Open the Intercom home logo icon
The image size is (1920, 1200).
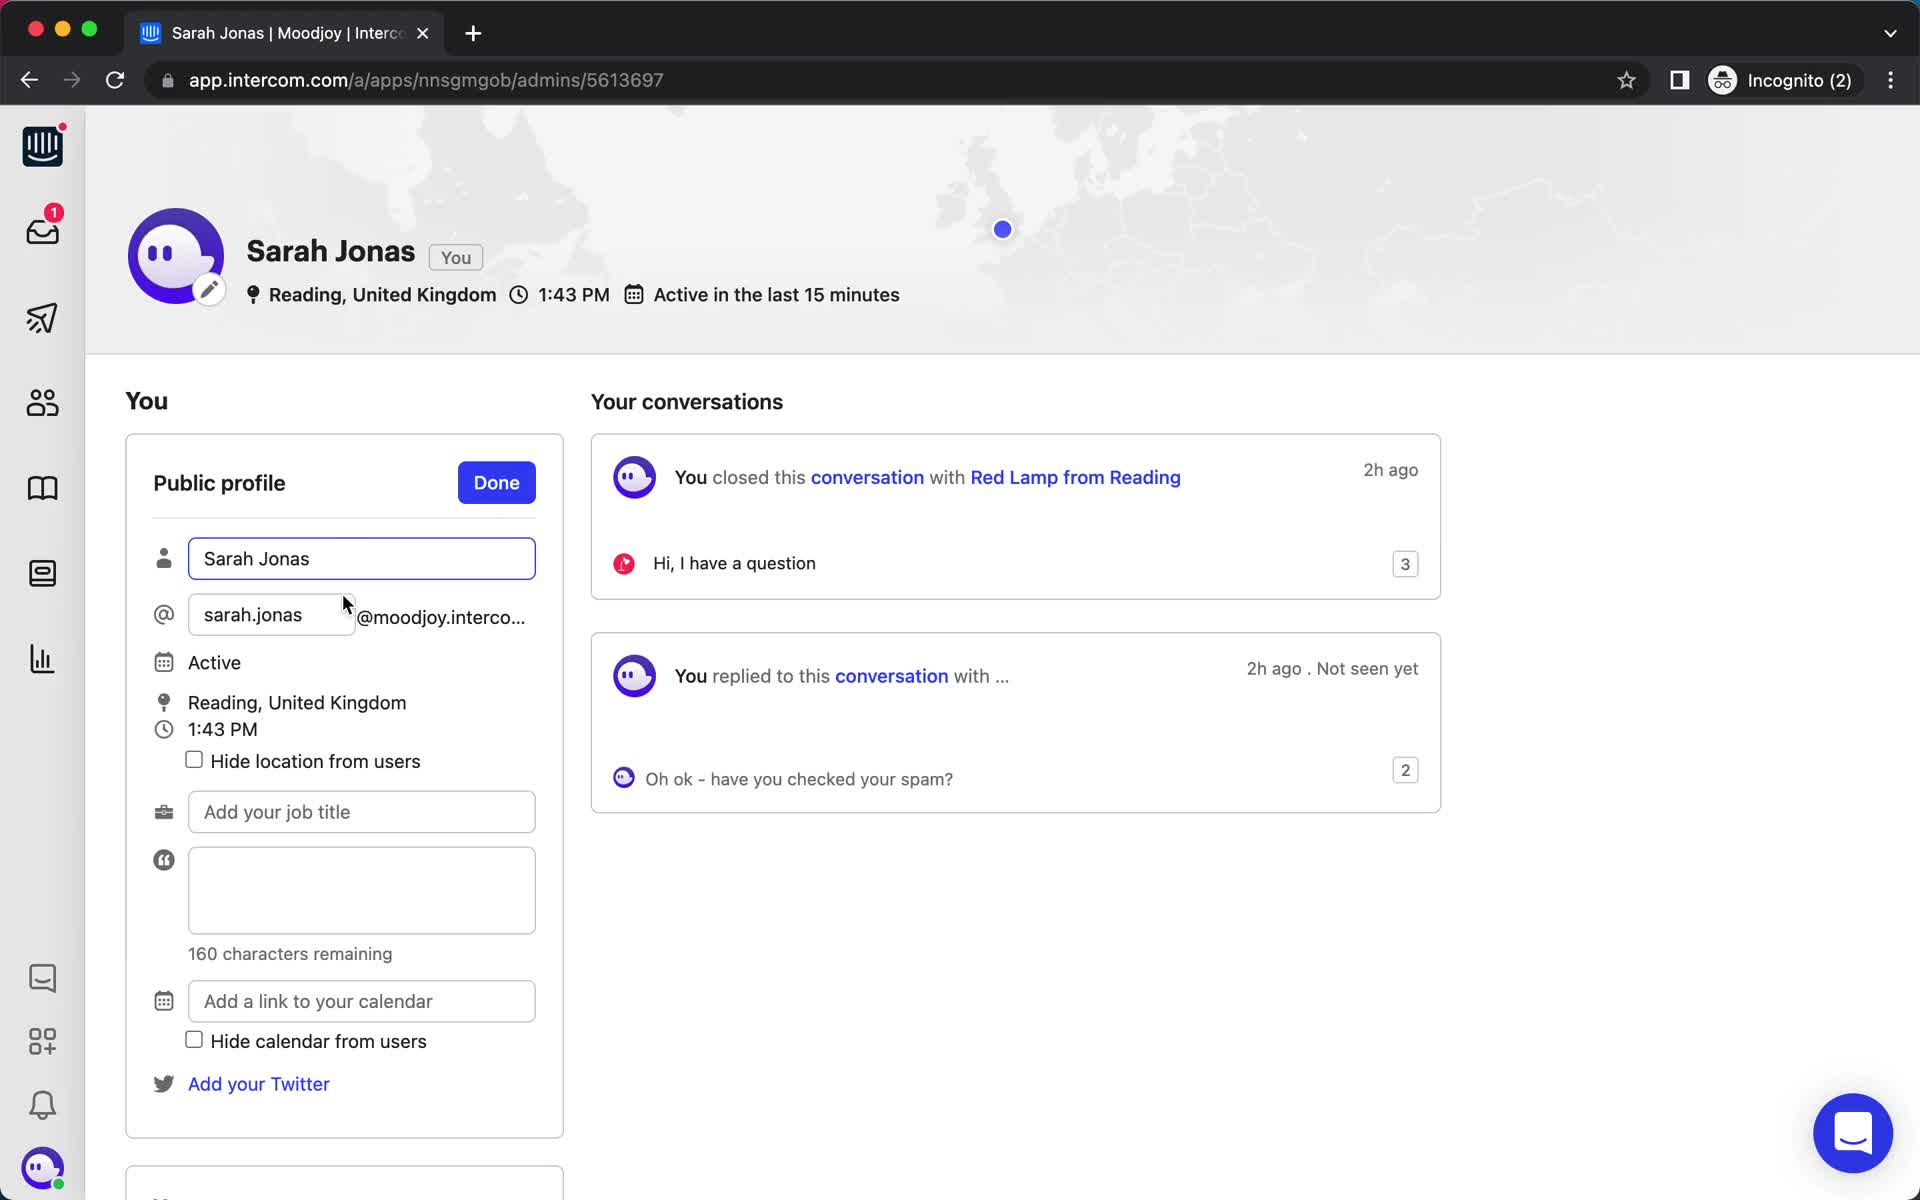42,146
